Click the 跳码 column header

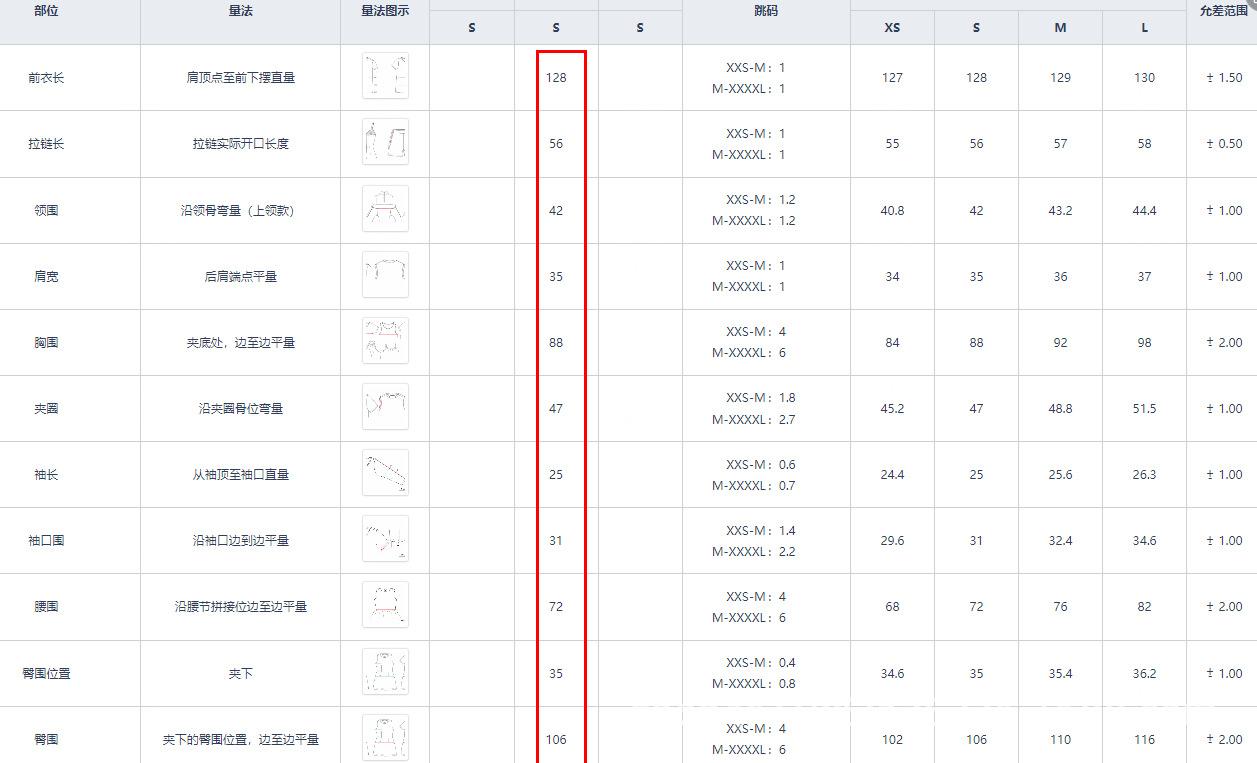[x=766, y=11]
